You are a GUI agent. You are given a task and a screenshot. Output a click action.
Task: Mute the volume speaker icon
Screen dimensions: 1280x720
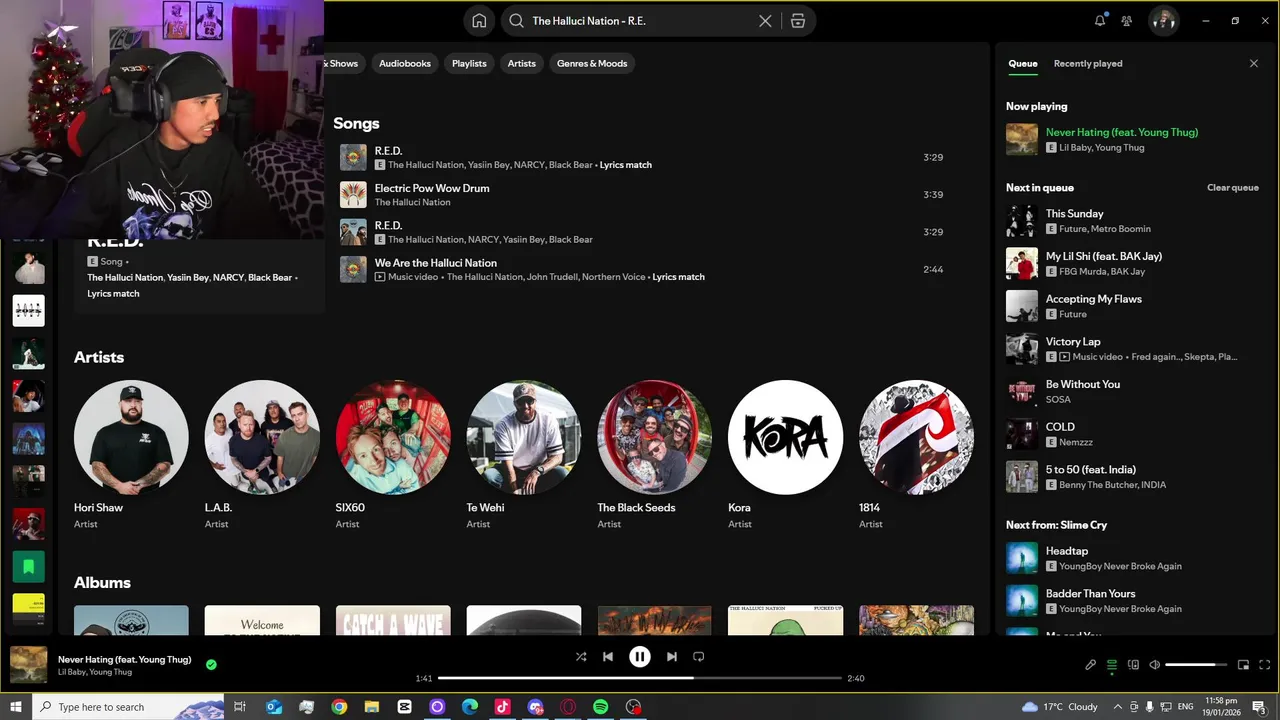pos(1154,665)
